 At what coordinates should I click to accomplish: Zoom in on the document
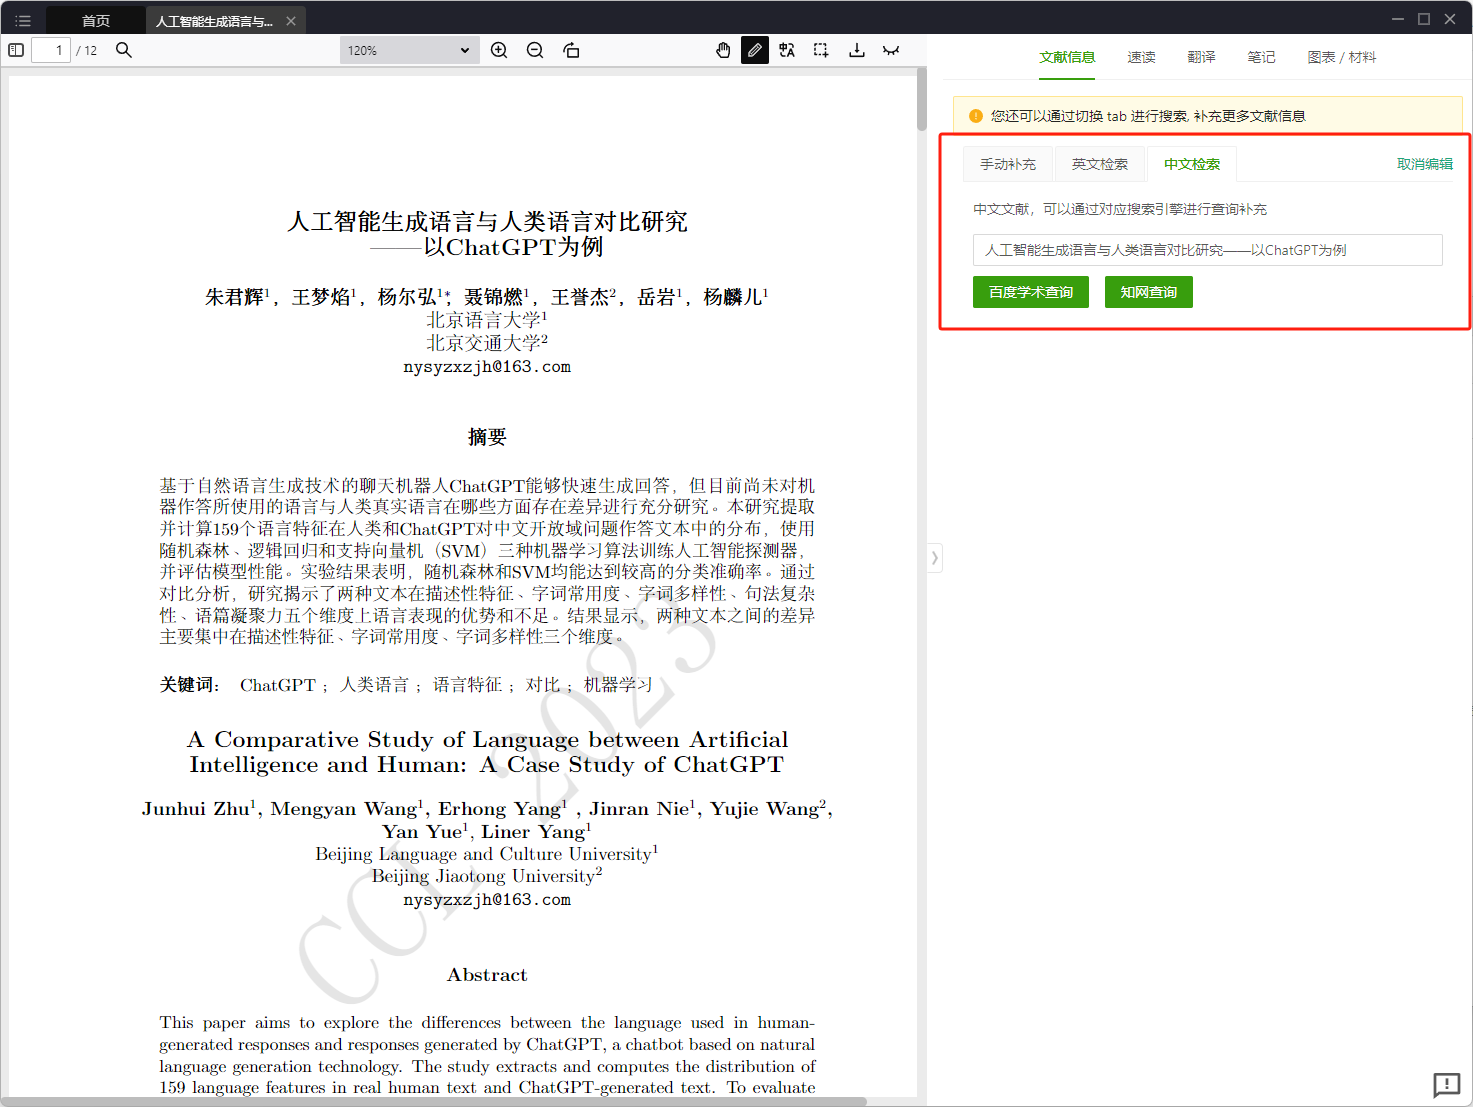[499, 50]
